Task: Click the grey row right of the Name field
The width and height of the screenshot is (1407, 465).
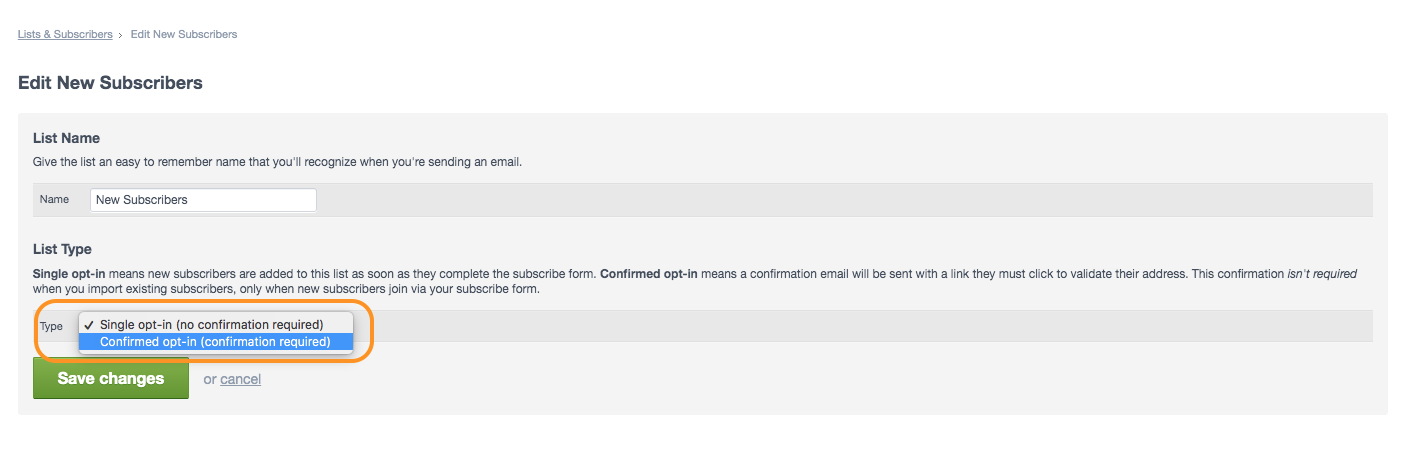Action: pos(845,200)
